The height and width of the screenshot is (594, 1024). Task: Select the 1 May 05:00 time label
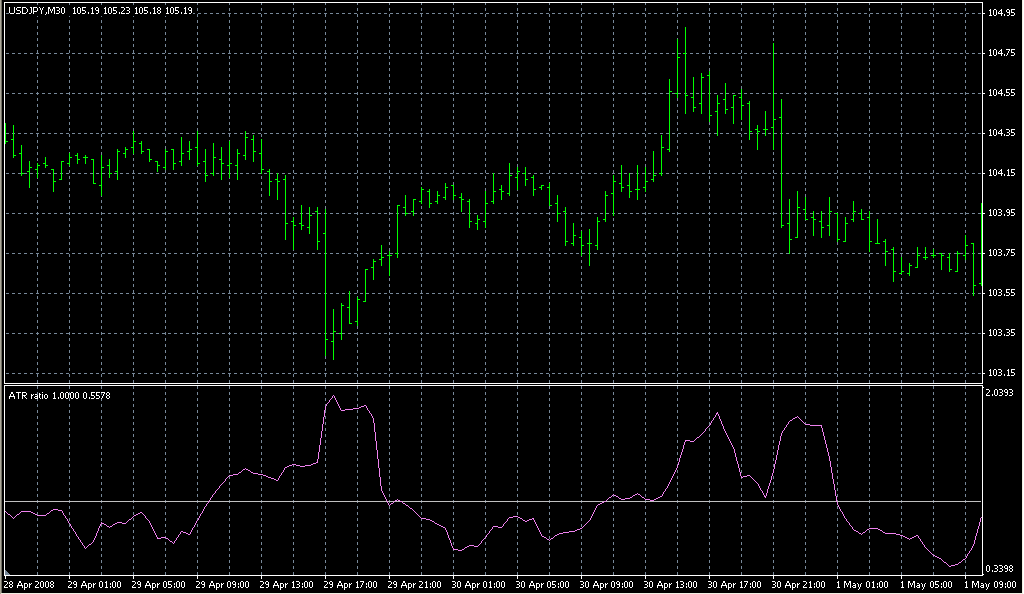pyautogui.click(x=924, y=583)
